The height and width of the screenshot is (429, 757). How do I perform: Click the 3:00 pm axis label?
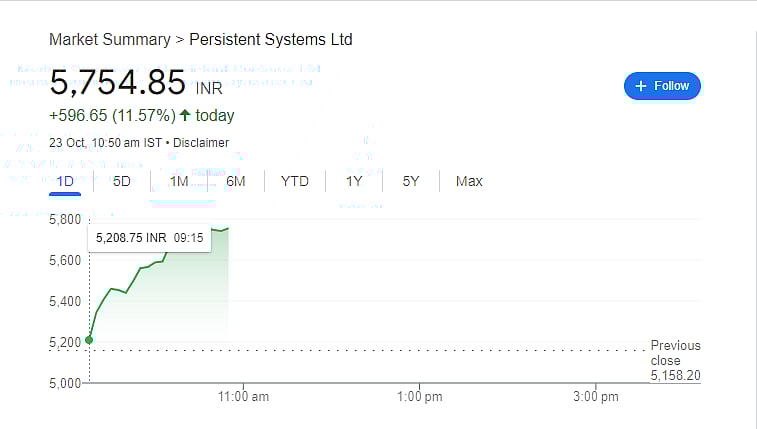coord(596,397)
